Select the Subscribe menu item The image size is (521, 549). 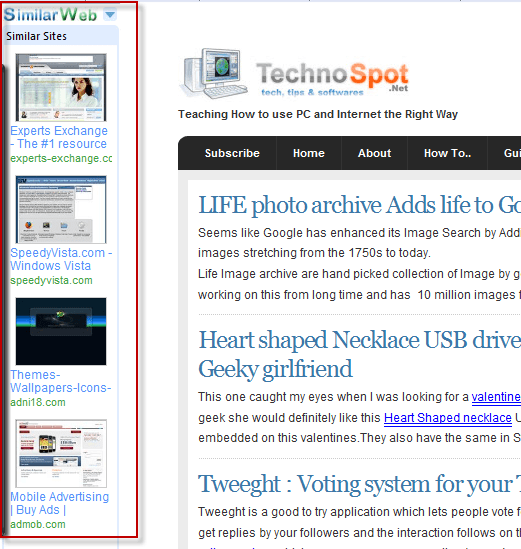[x=232, y=153]
